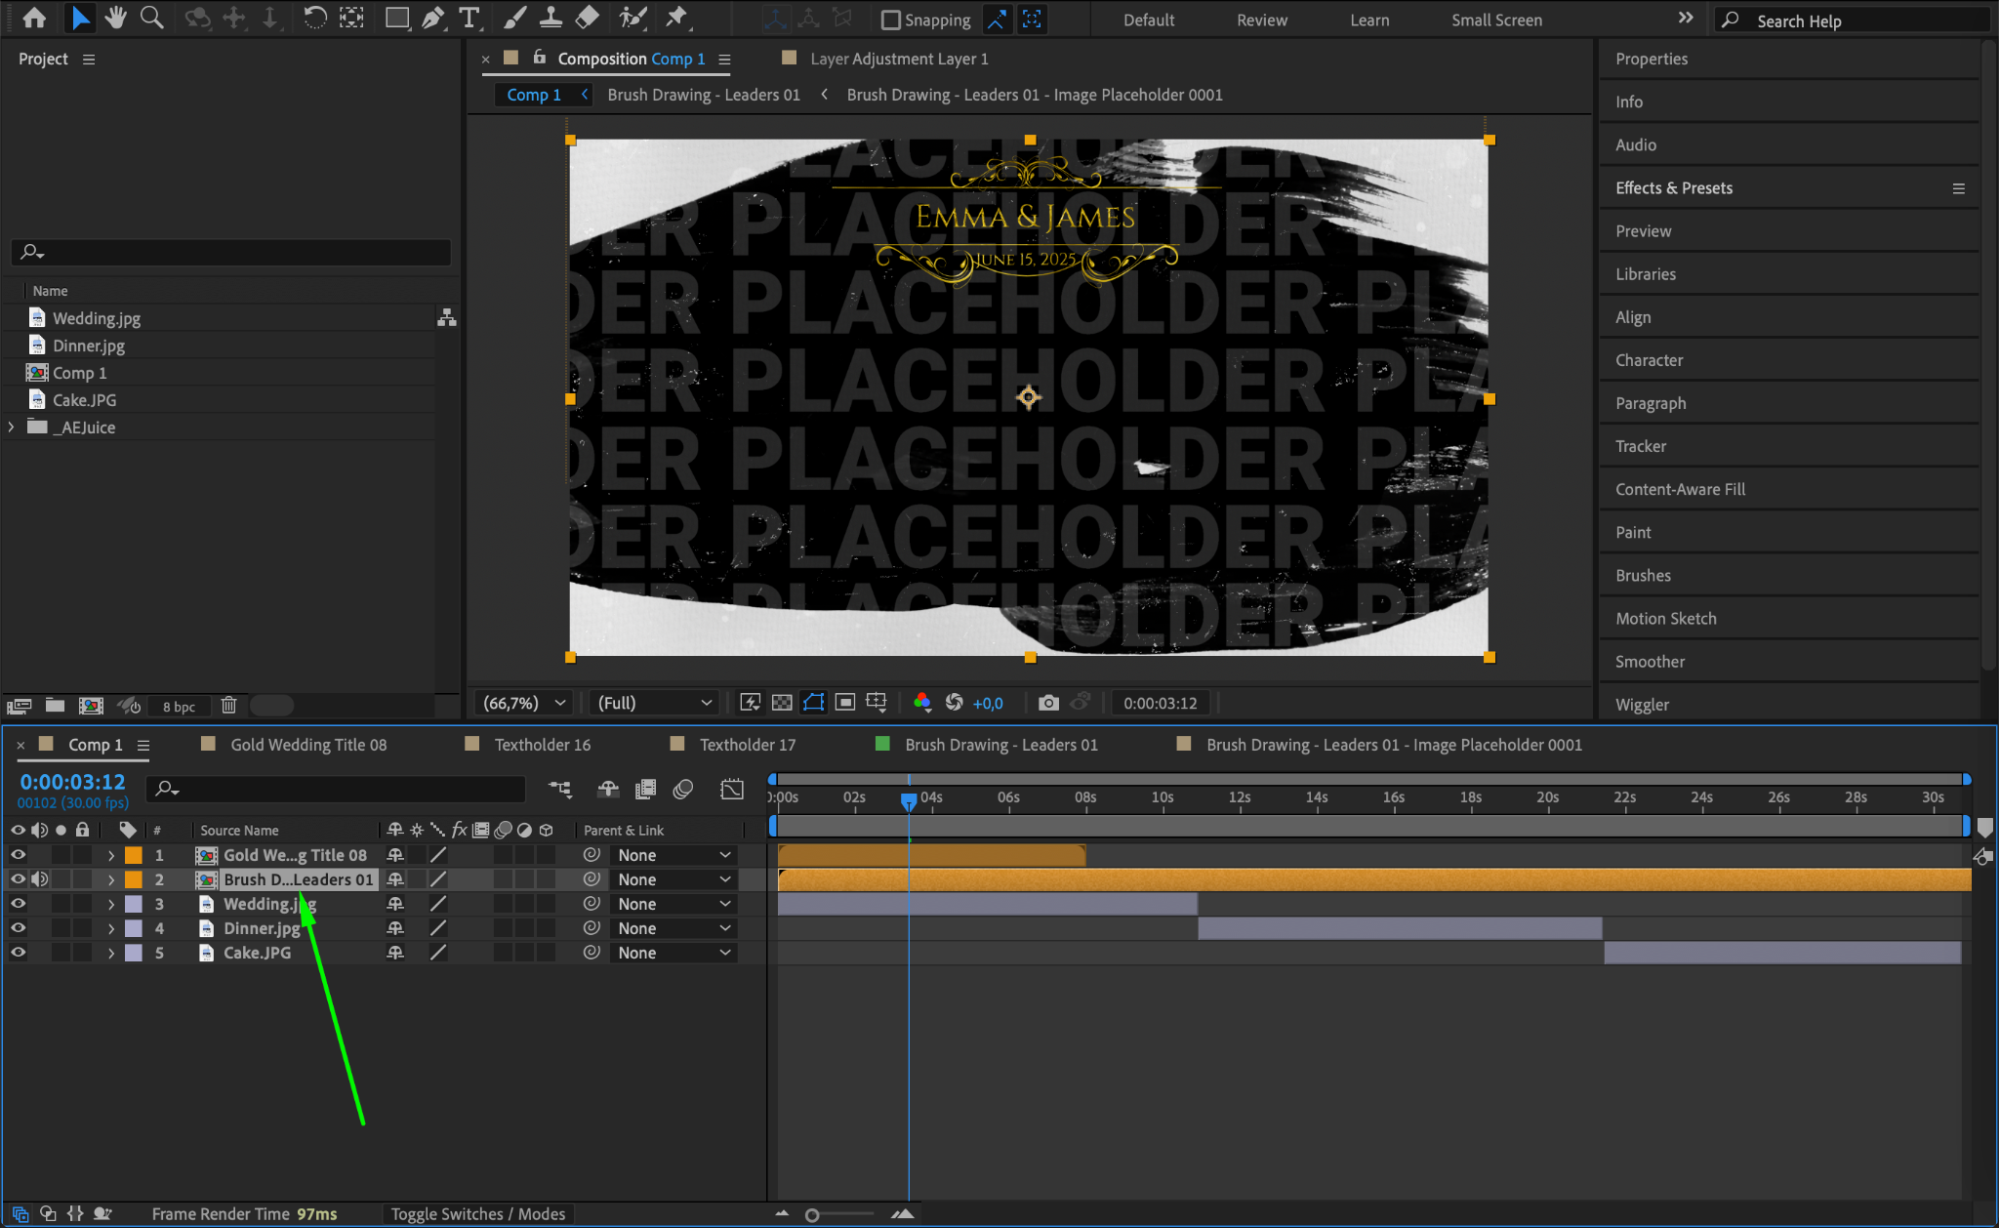Open the Review workspace
Image resolution: width=1999 pixels, height=1228 pixels.
(x=1261, y=20)
